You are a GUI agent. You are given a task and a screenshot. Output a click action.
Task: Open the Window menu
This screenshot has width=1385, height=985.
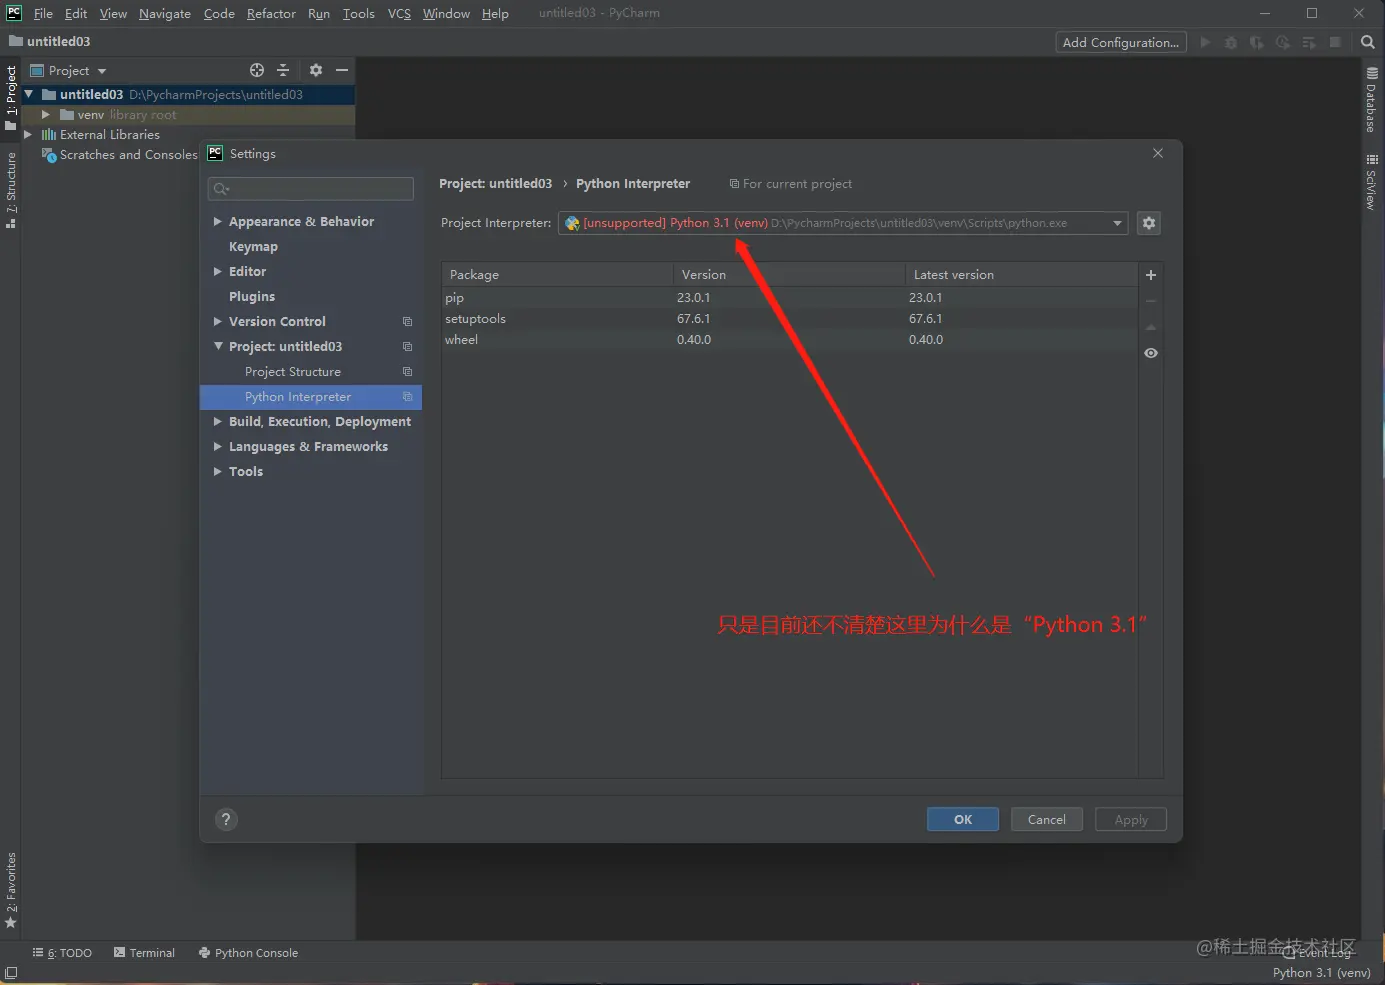point(446,13)
